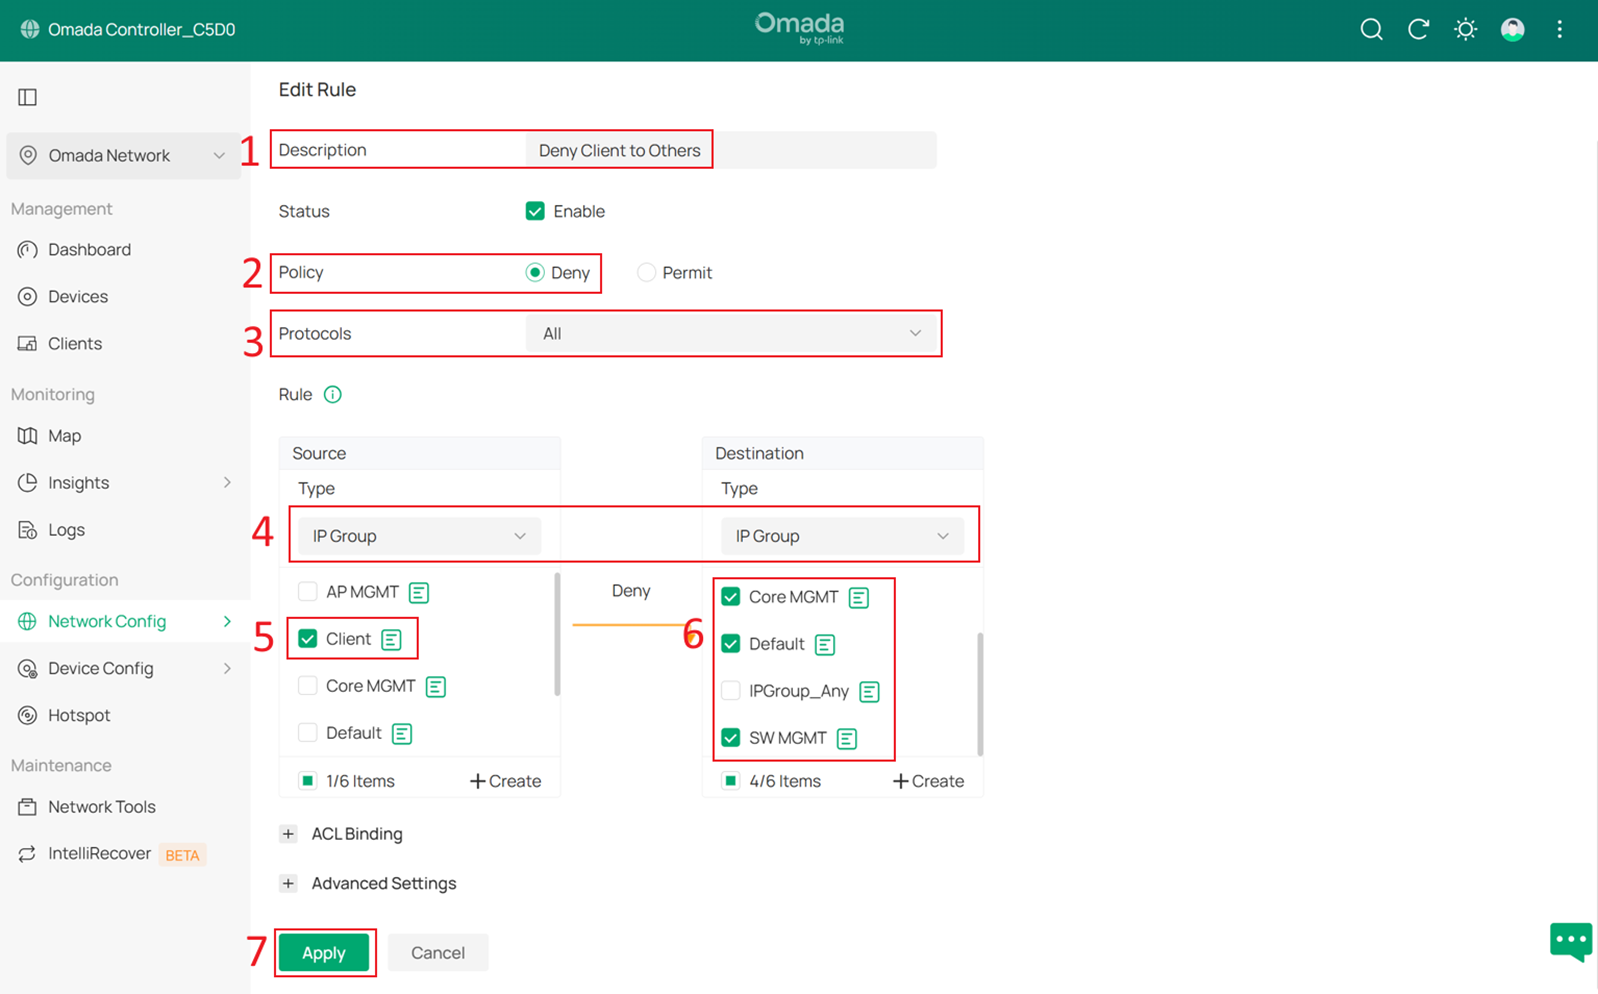1598x994 pixels.
Task: Uncheck the Status Enable checkbox
Action: 535,211
